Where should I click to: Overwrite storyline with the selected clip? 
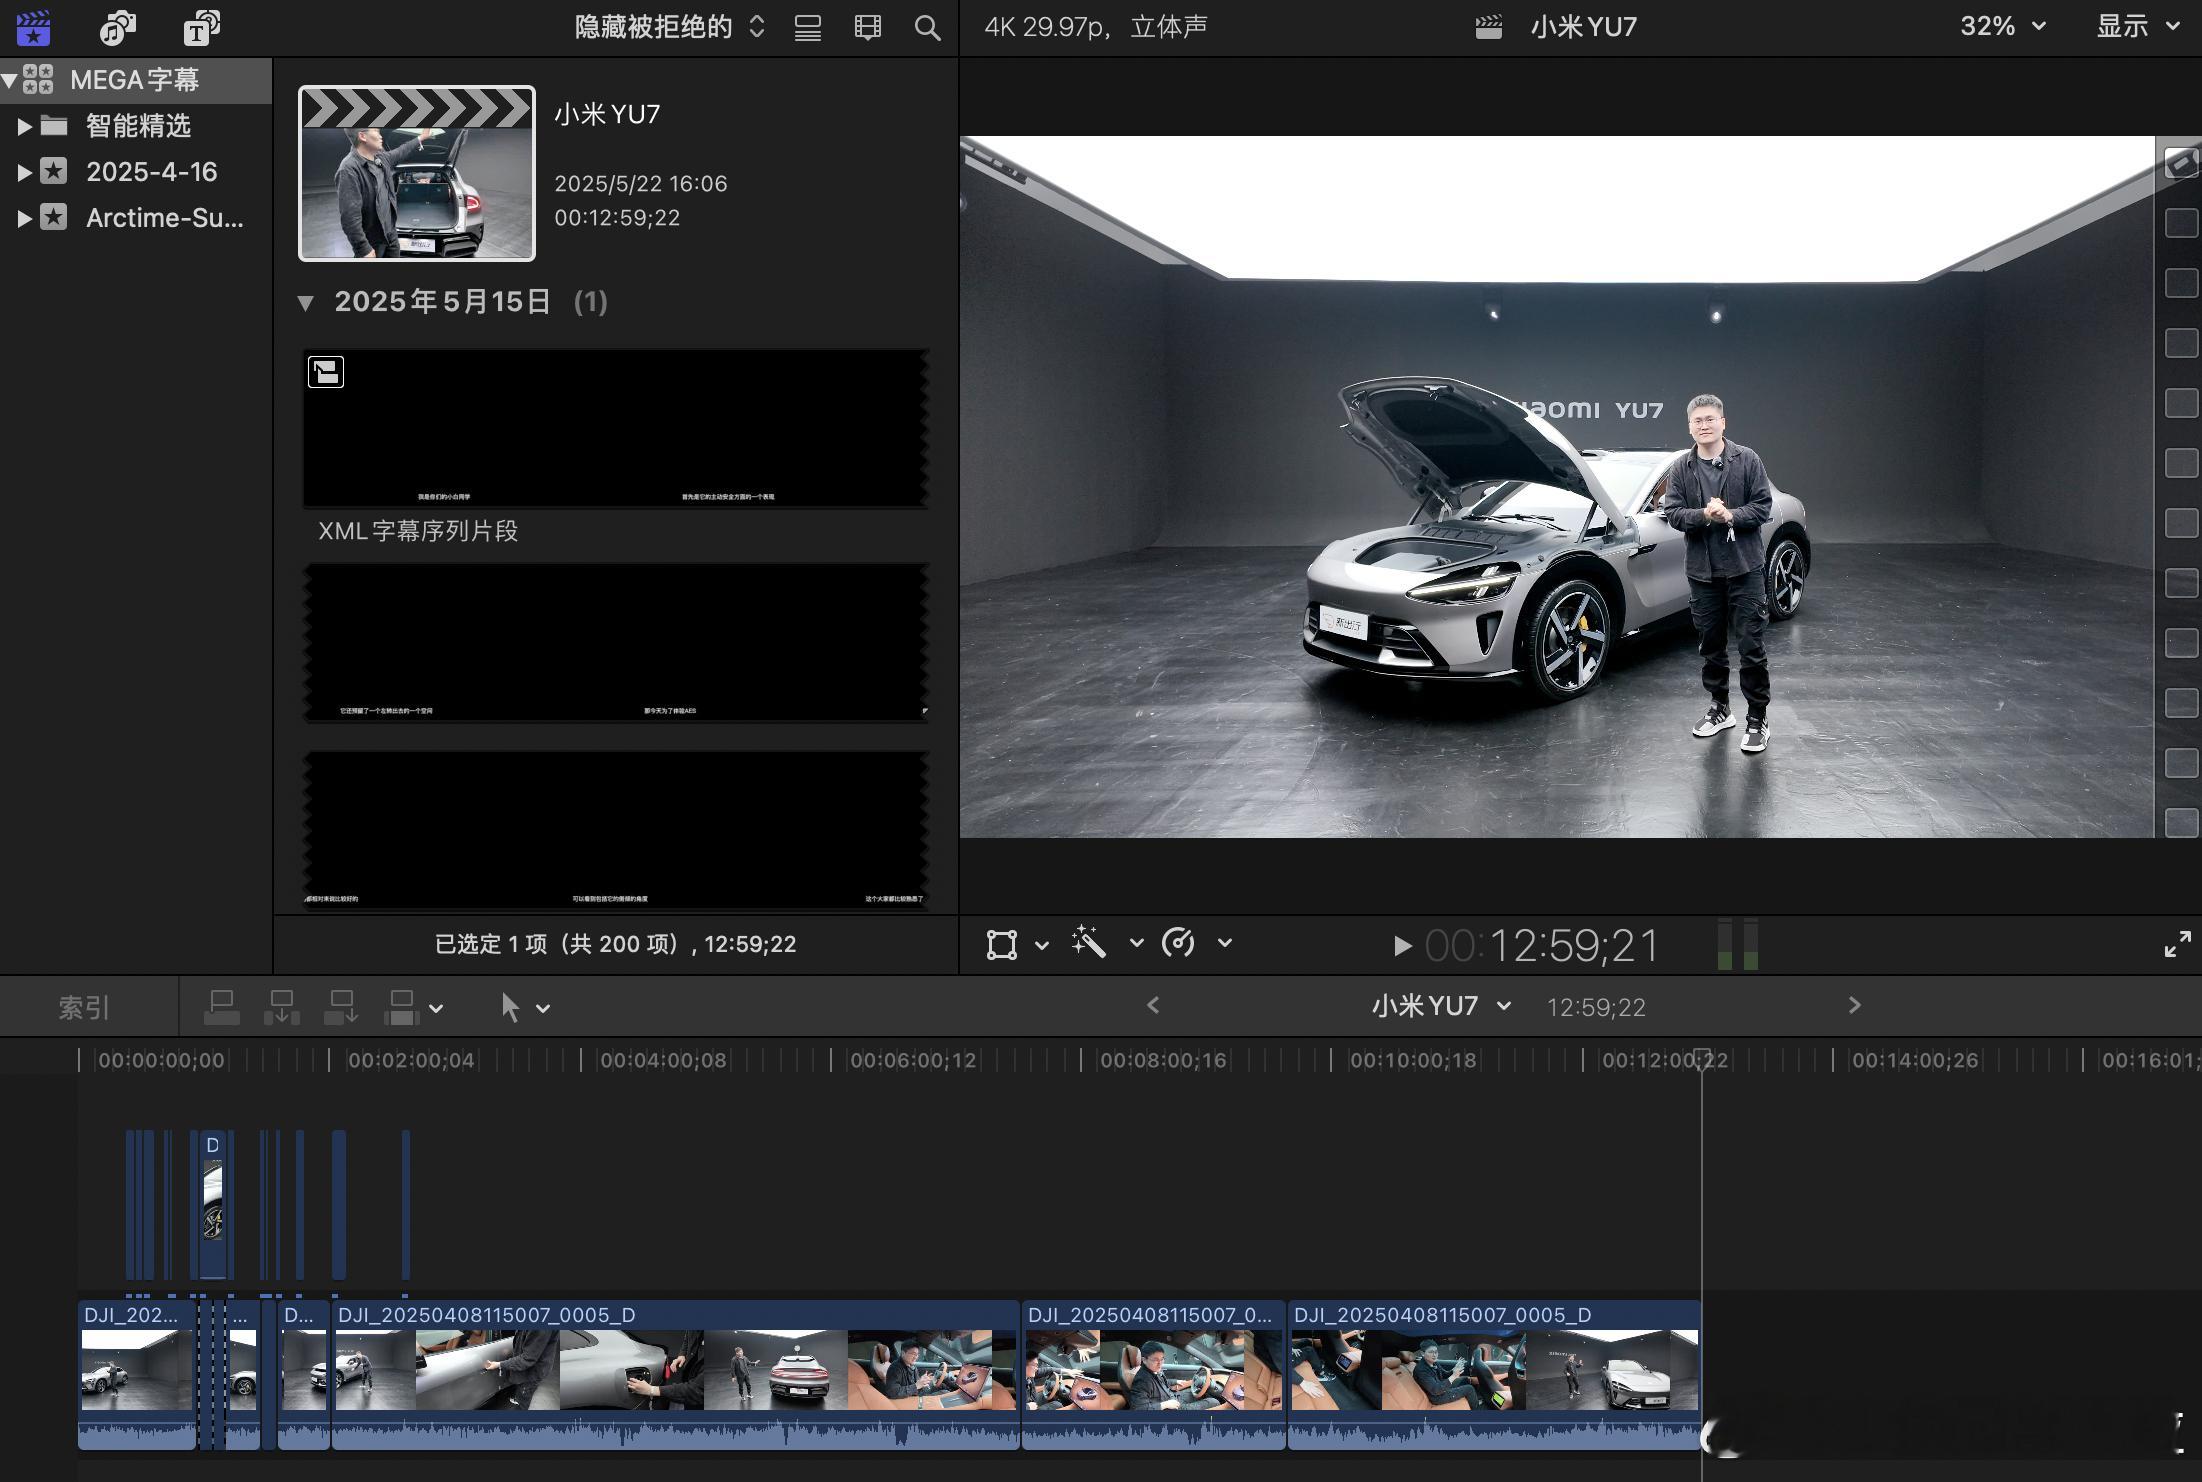click(x=401, y=1008)
